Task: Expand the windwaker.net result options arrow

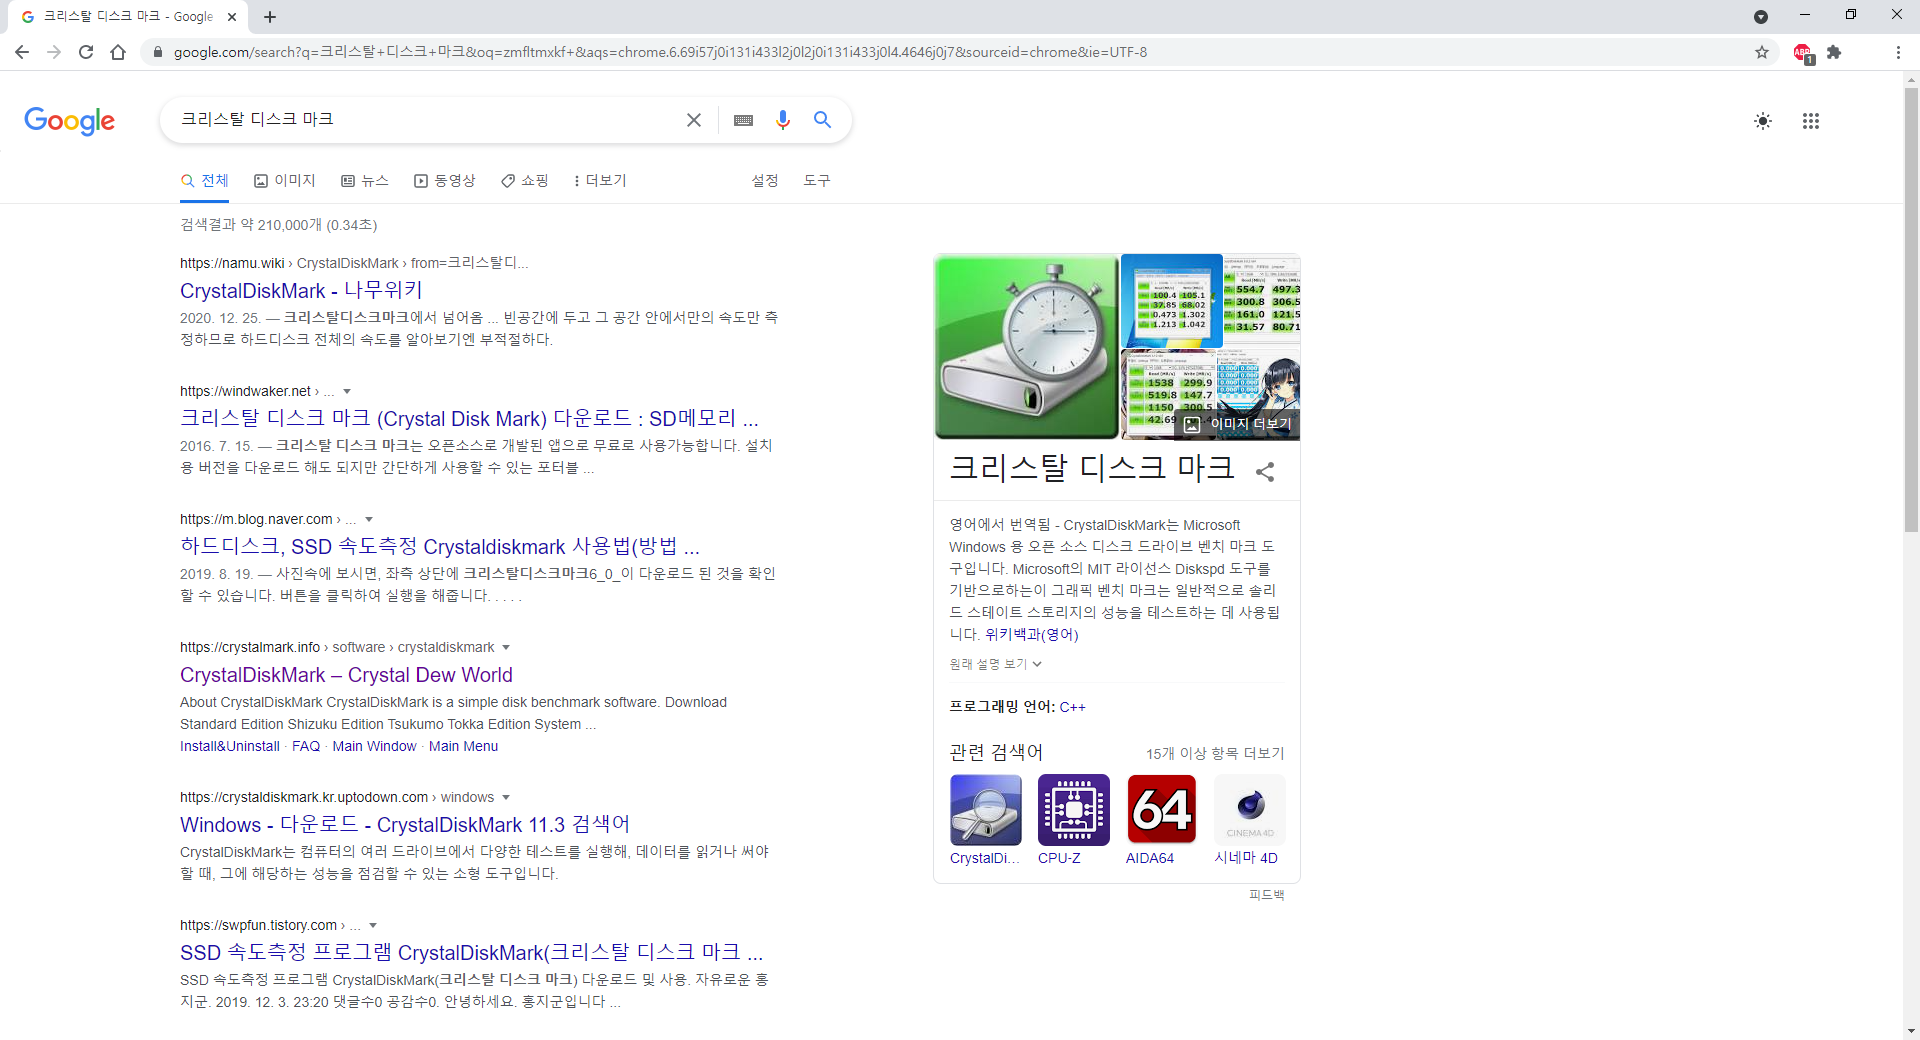Action: click(x=347, y=392)
